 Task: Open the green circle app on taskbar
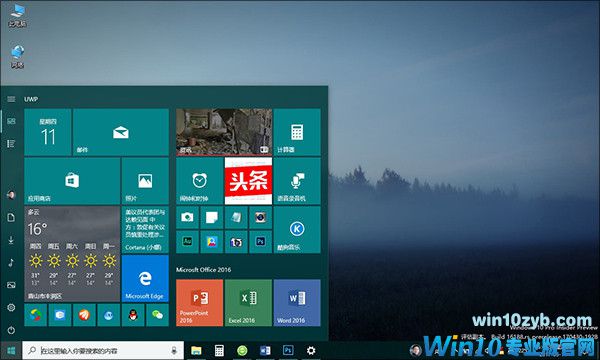(x=242, y=350)
